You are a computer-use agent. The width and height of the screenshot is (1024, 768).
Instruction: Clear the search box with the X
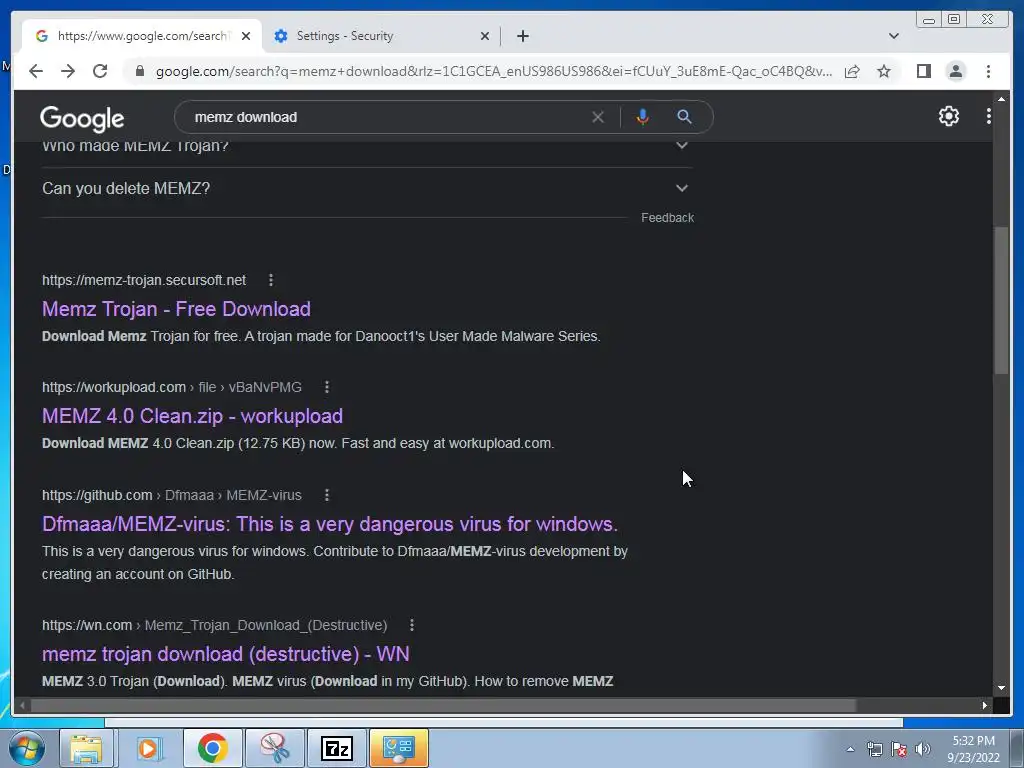pyautogui.click(x=598, y=117)
